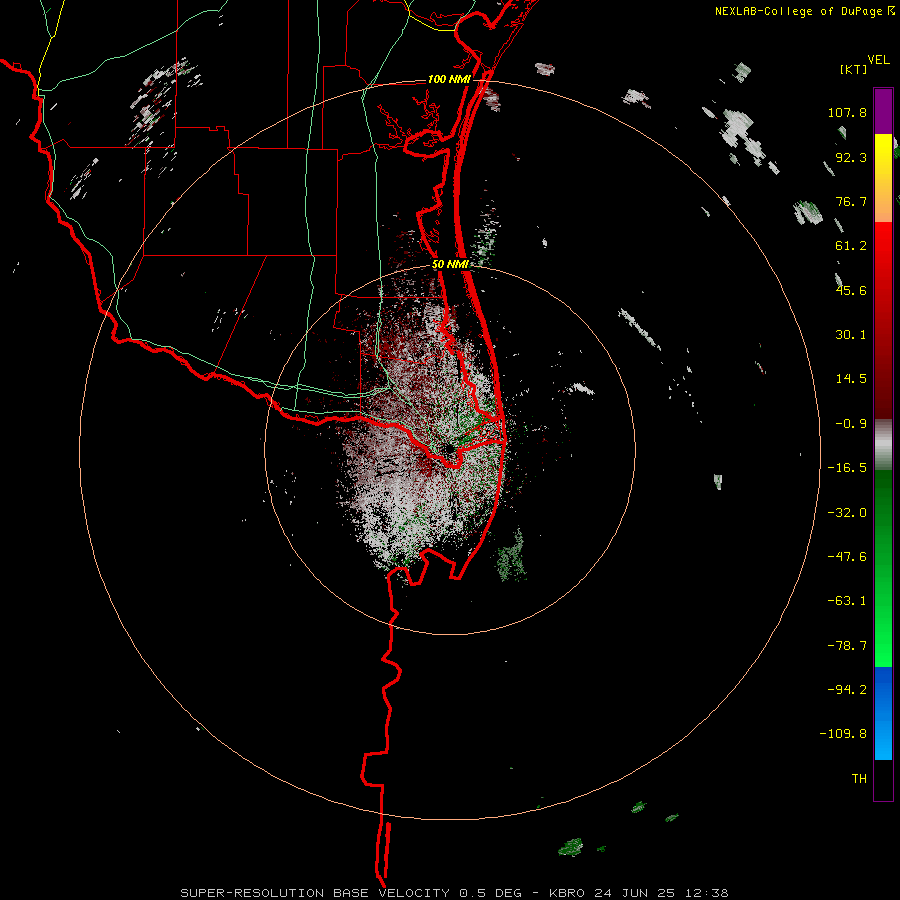Click the 45.6 velocity scale value
900x900 pixels.
pyautogui.click(x=851, y=290)
